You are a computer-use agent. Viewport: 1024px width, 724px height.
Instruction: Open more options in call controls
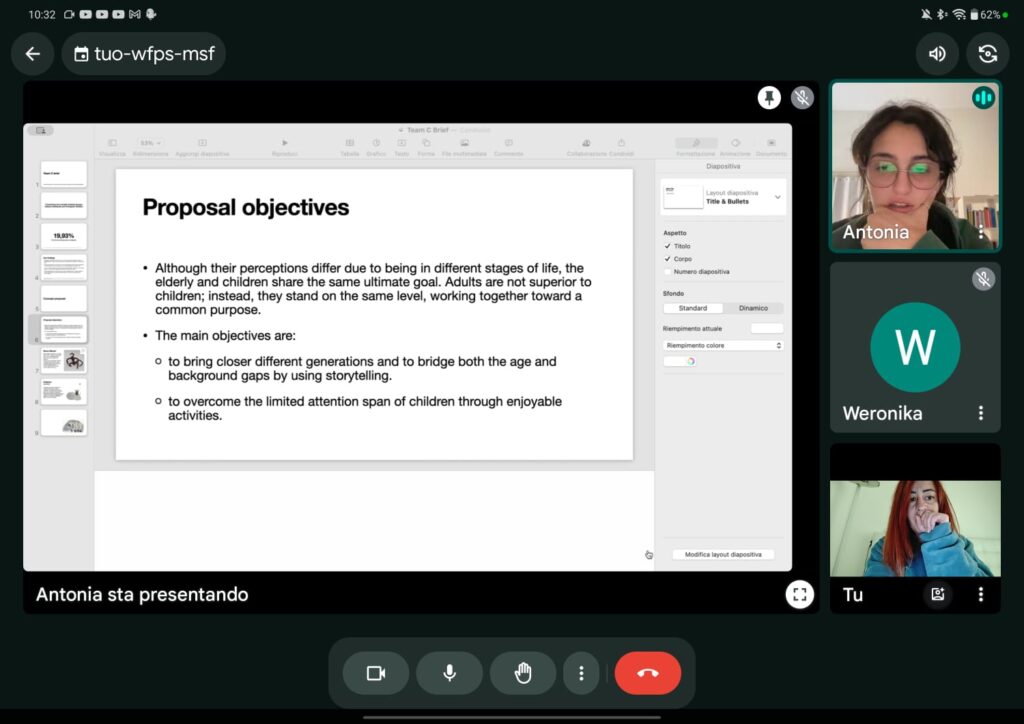click(x=581, y=673)
